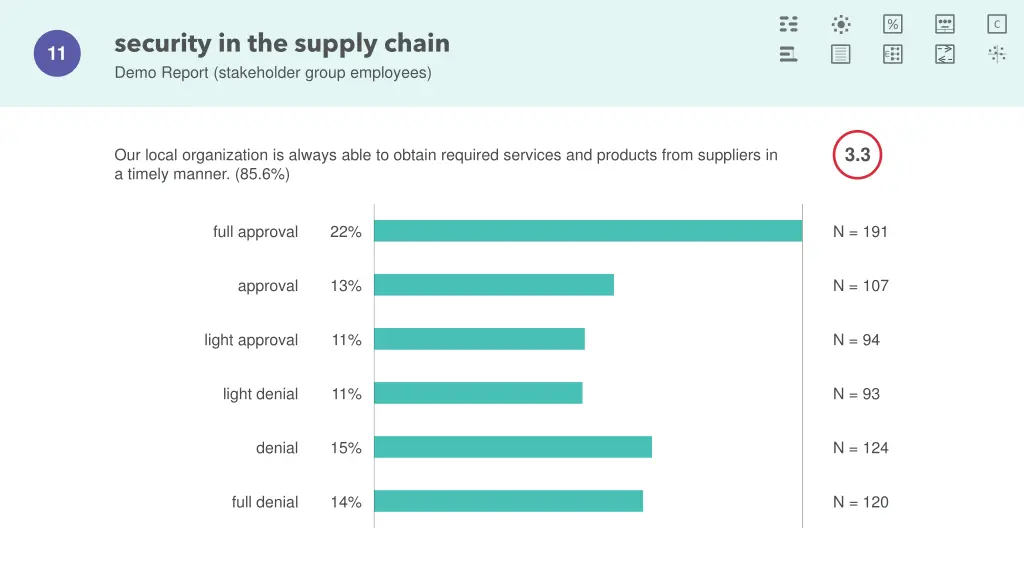Click the N = 191 count label
The width and height of the screenshot is (1024, 576).
[860, 232]
